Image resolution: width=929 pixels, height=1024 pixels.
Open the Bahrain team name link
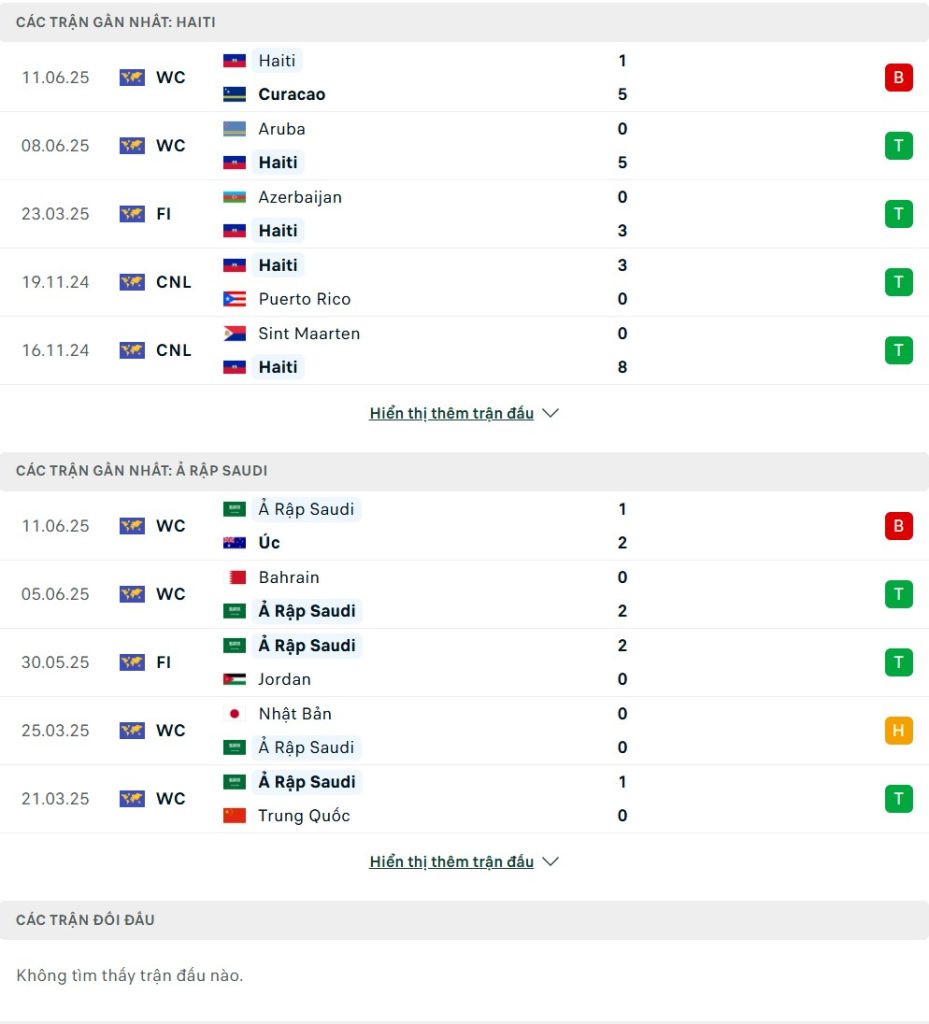(x=289, y=577)
